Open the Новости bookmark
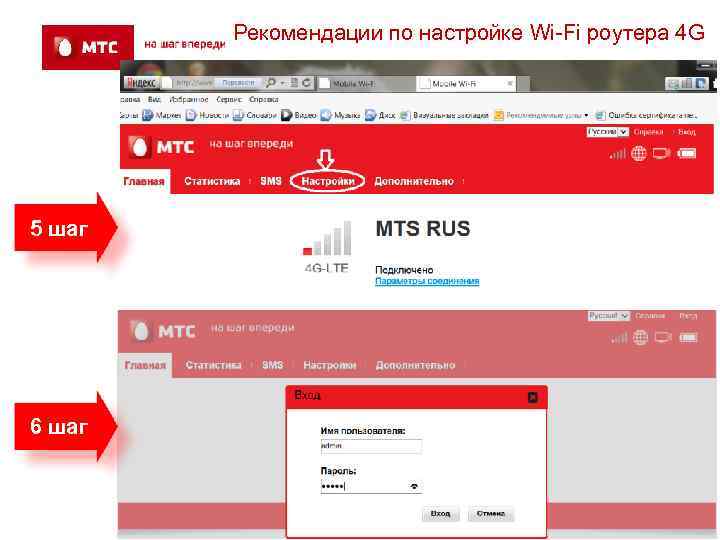This screenshot has height=540, width=720. (x=207, y=115)
